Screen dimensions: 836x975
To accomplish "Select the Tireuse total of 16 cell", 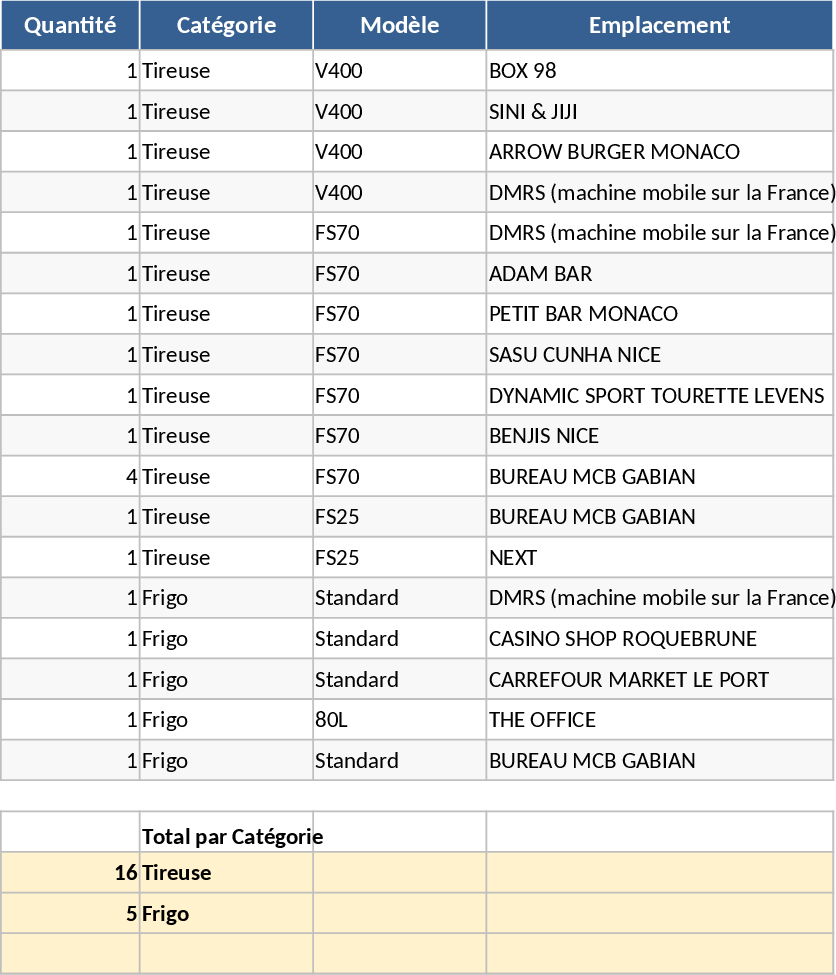I will pyautogui.click(x=71, y=873).
